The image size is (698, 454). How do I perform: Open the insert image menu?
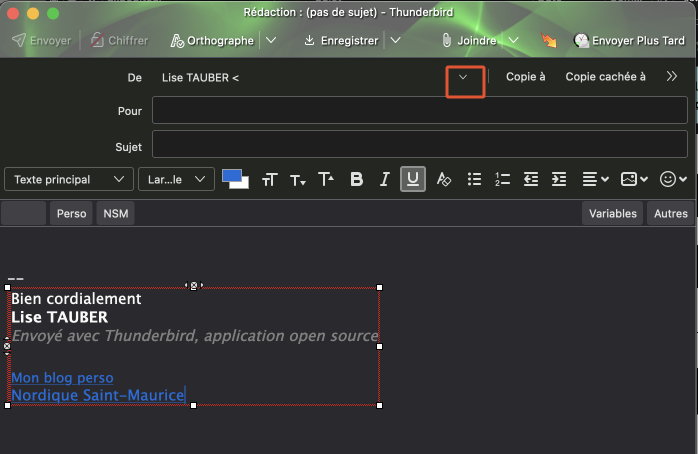(634, 180)
